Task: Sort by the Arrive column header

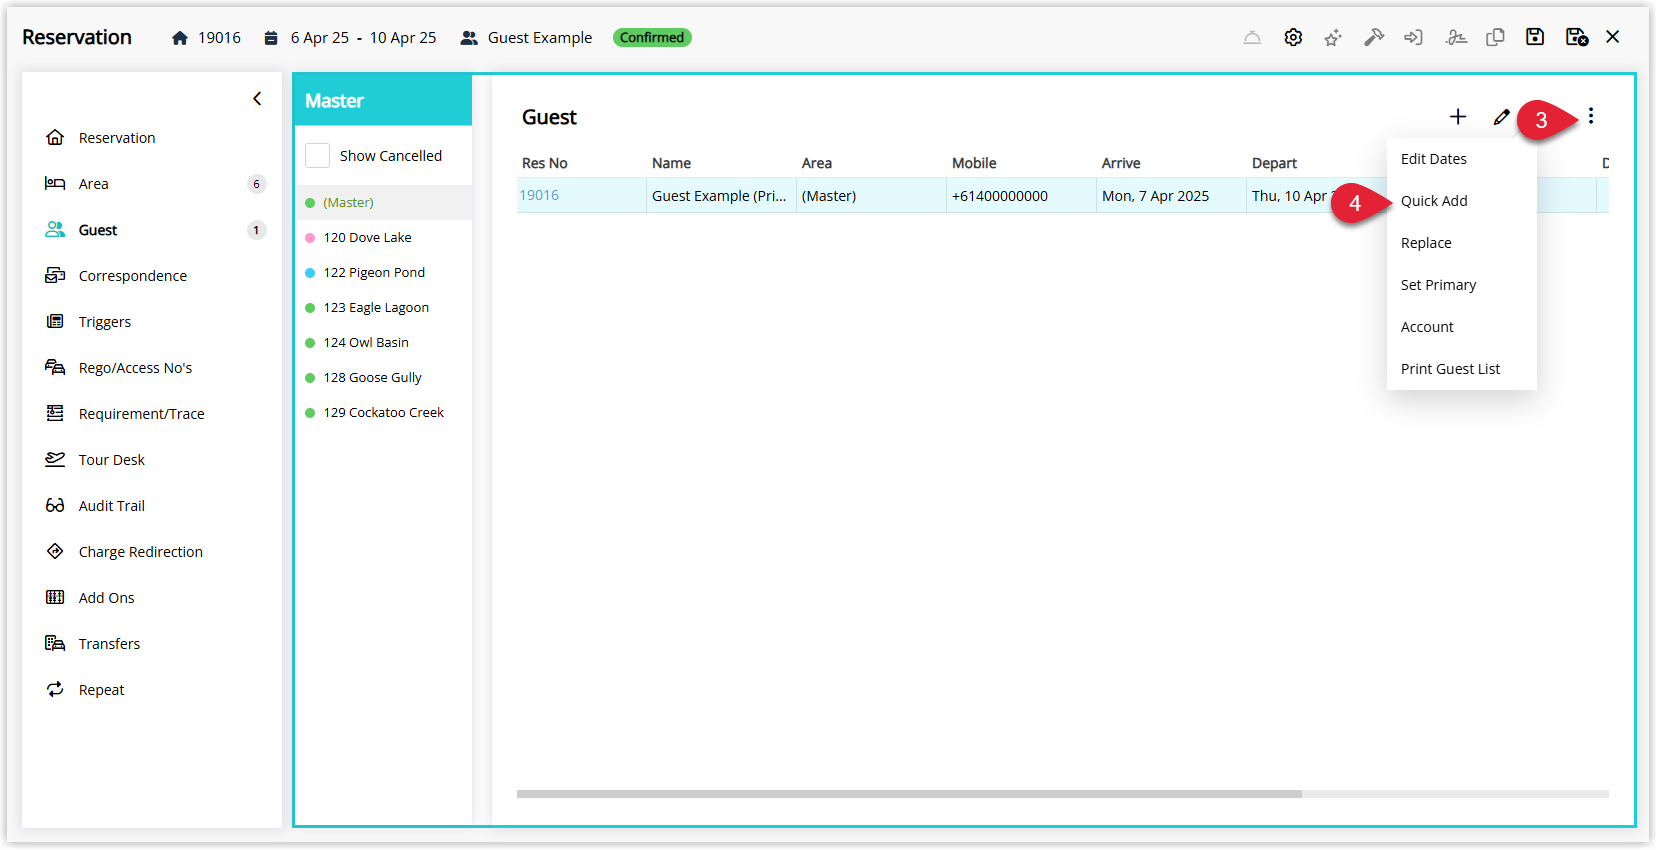Action: 1121,163
